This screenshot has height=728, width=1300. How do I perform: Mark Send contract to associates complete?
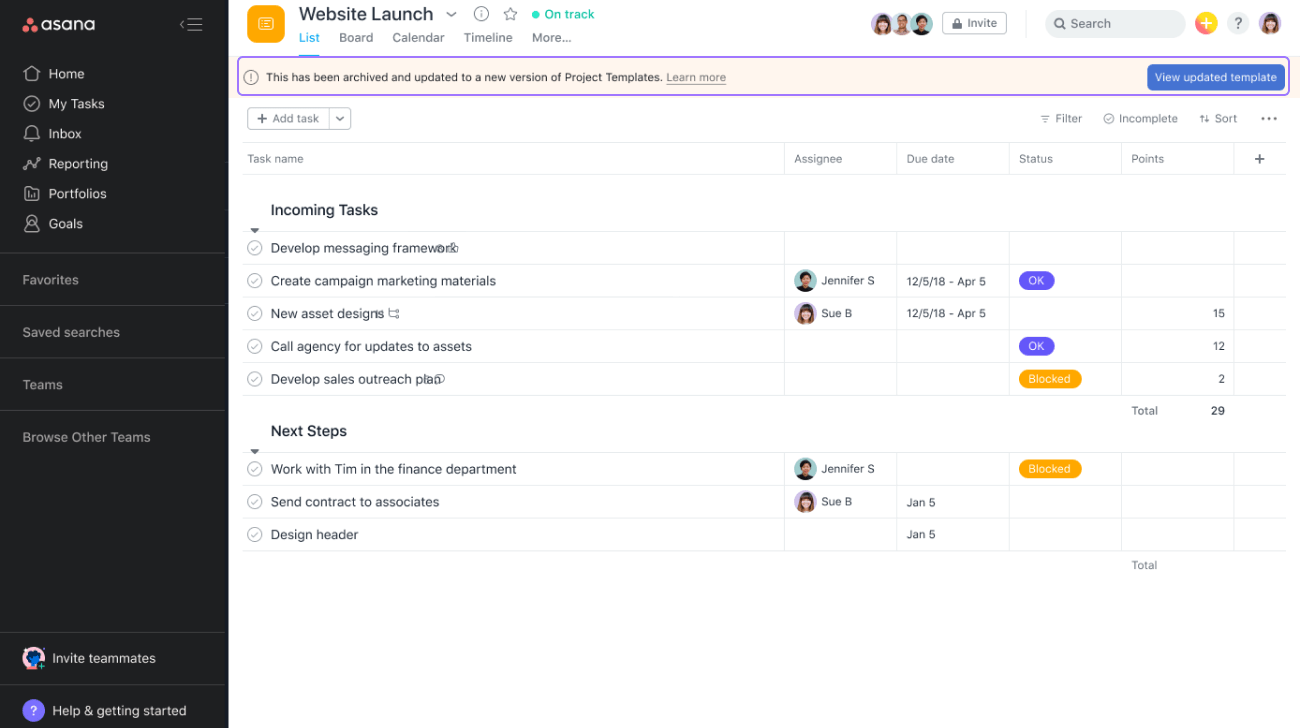[x=255, y=502]
